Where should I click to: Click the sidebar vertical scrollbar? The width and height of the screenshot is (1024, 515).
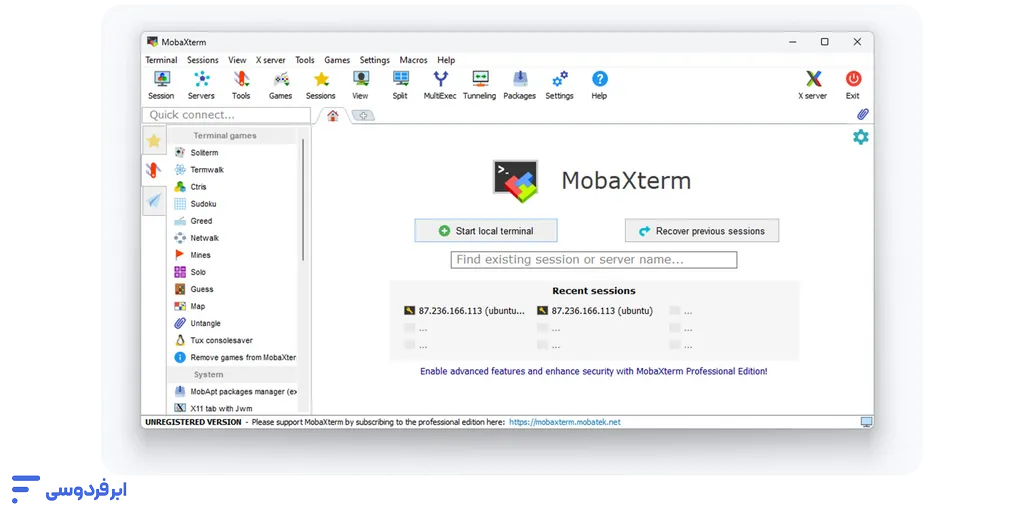[303, 199]
